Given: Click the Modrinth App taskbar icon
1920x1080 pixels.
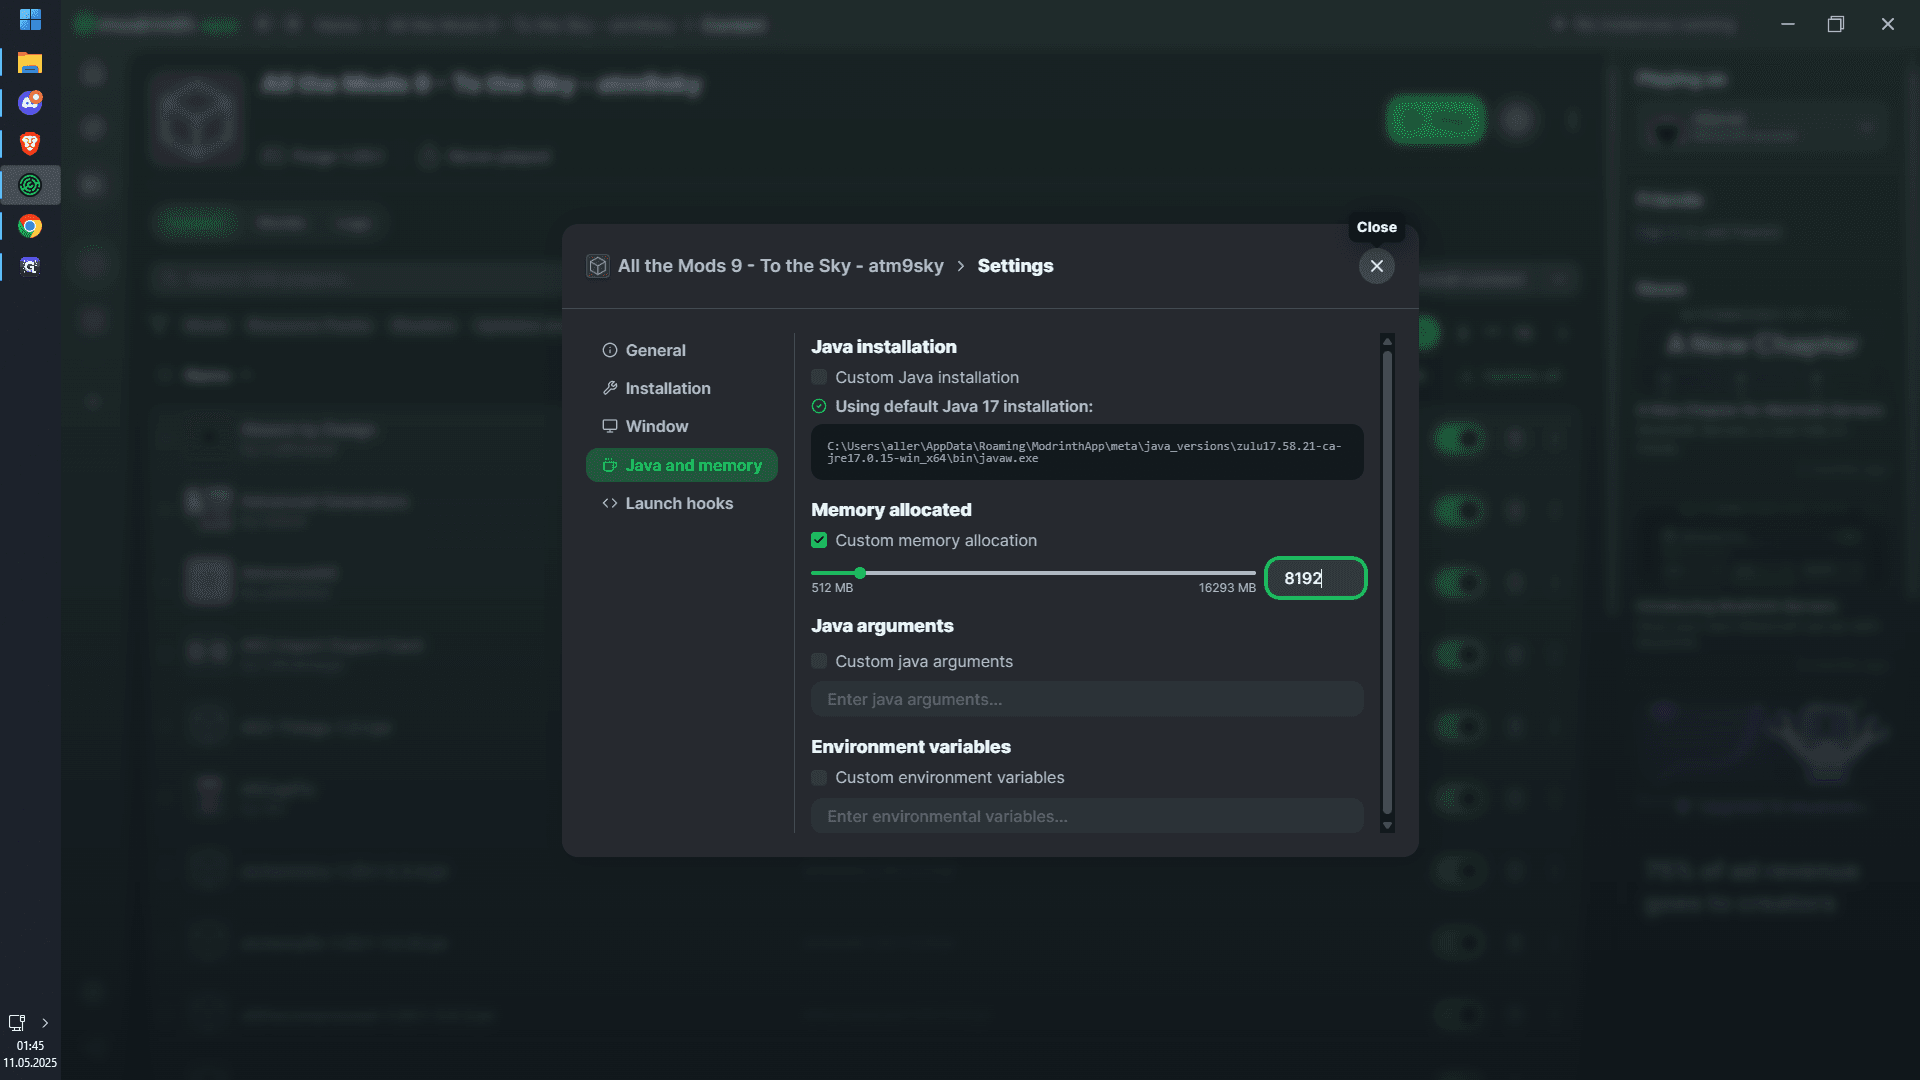Looking at the screenshot, I should pyautogui.click(x=30, y=185).
